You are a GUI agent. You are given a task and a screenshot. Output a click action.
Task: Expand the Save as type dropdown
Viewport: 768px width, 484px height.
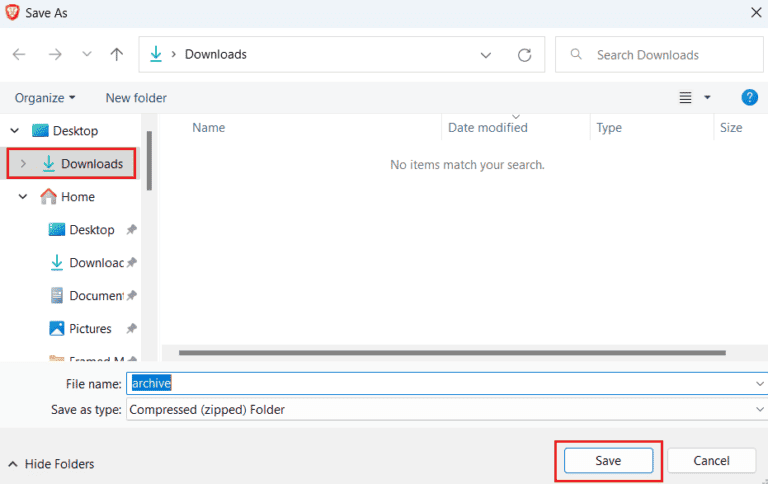[x=759, y=409]
